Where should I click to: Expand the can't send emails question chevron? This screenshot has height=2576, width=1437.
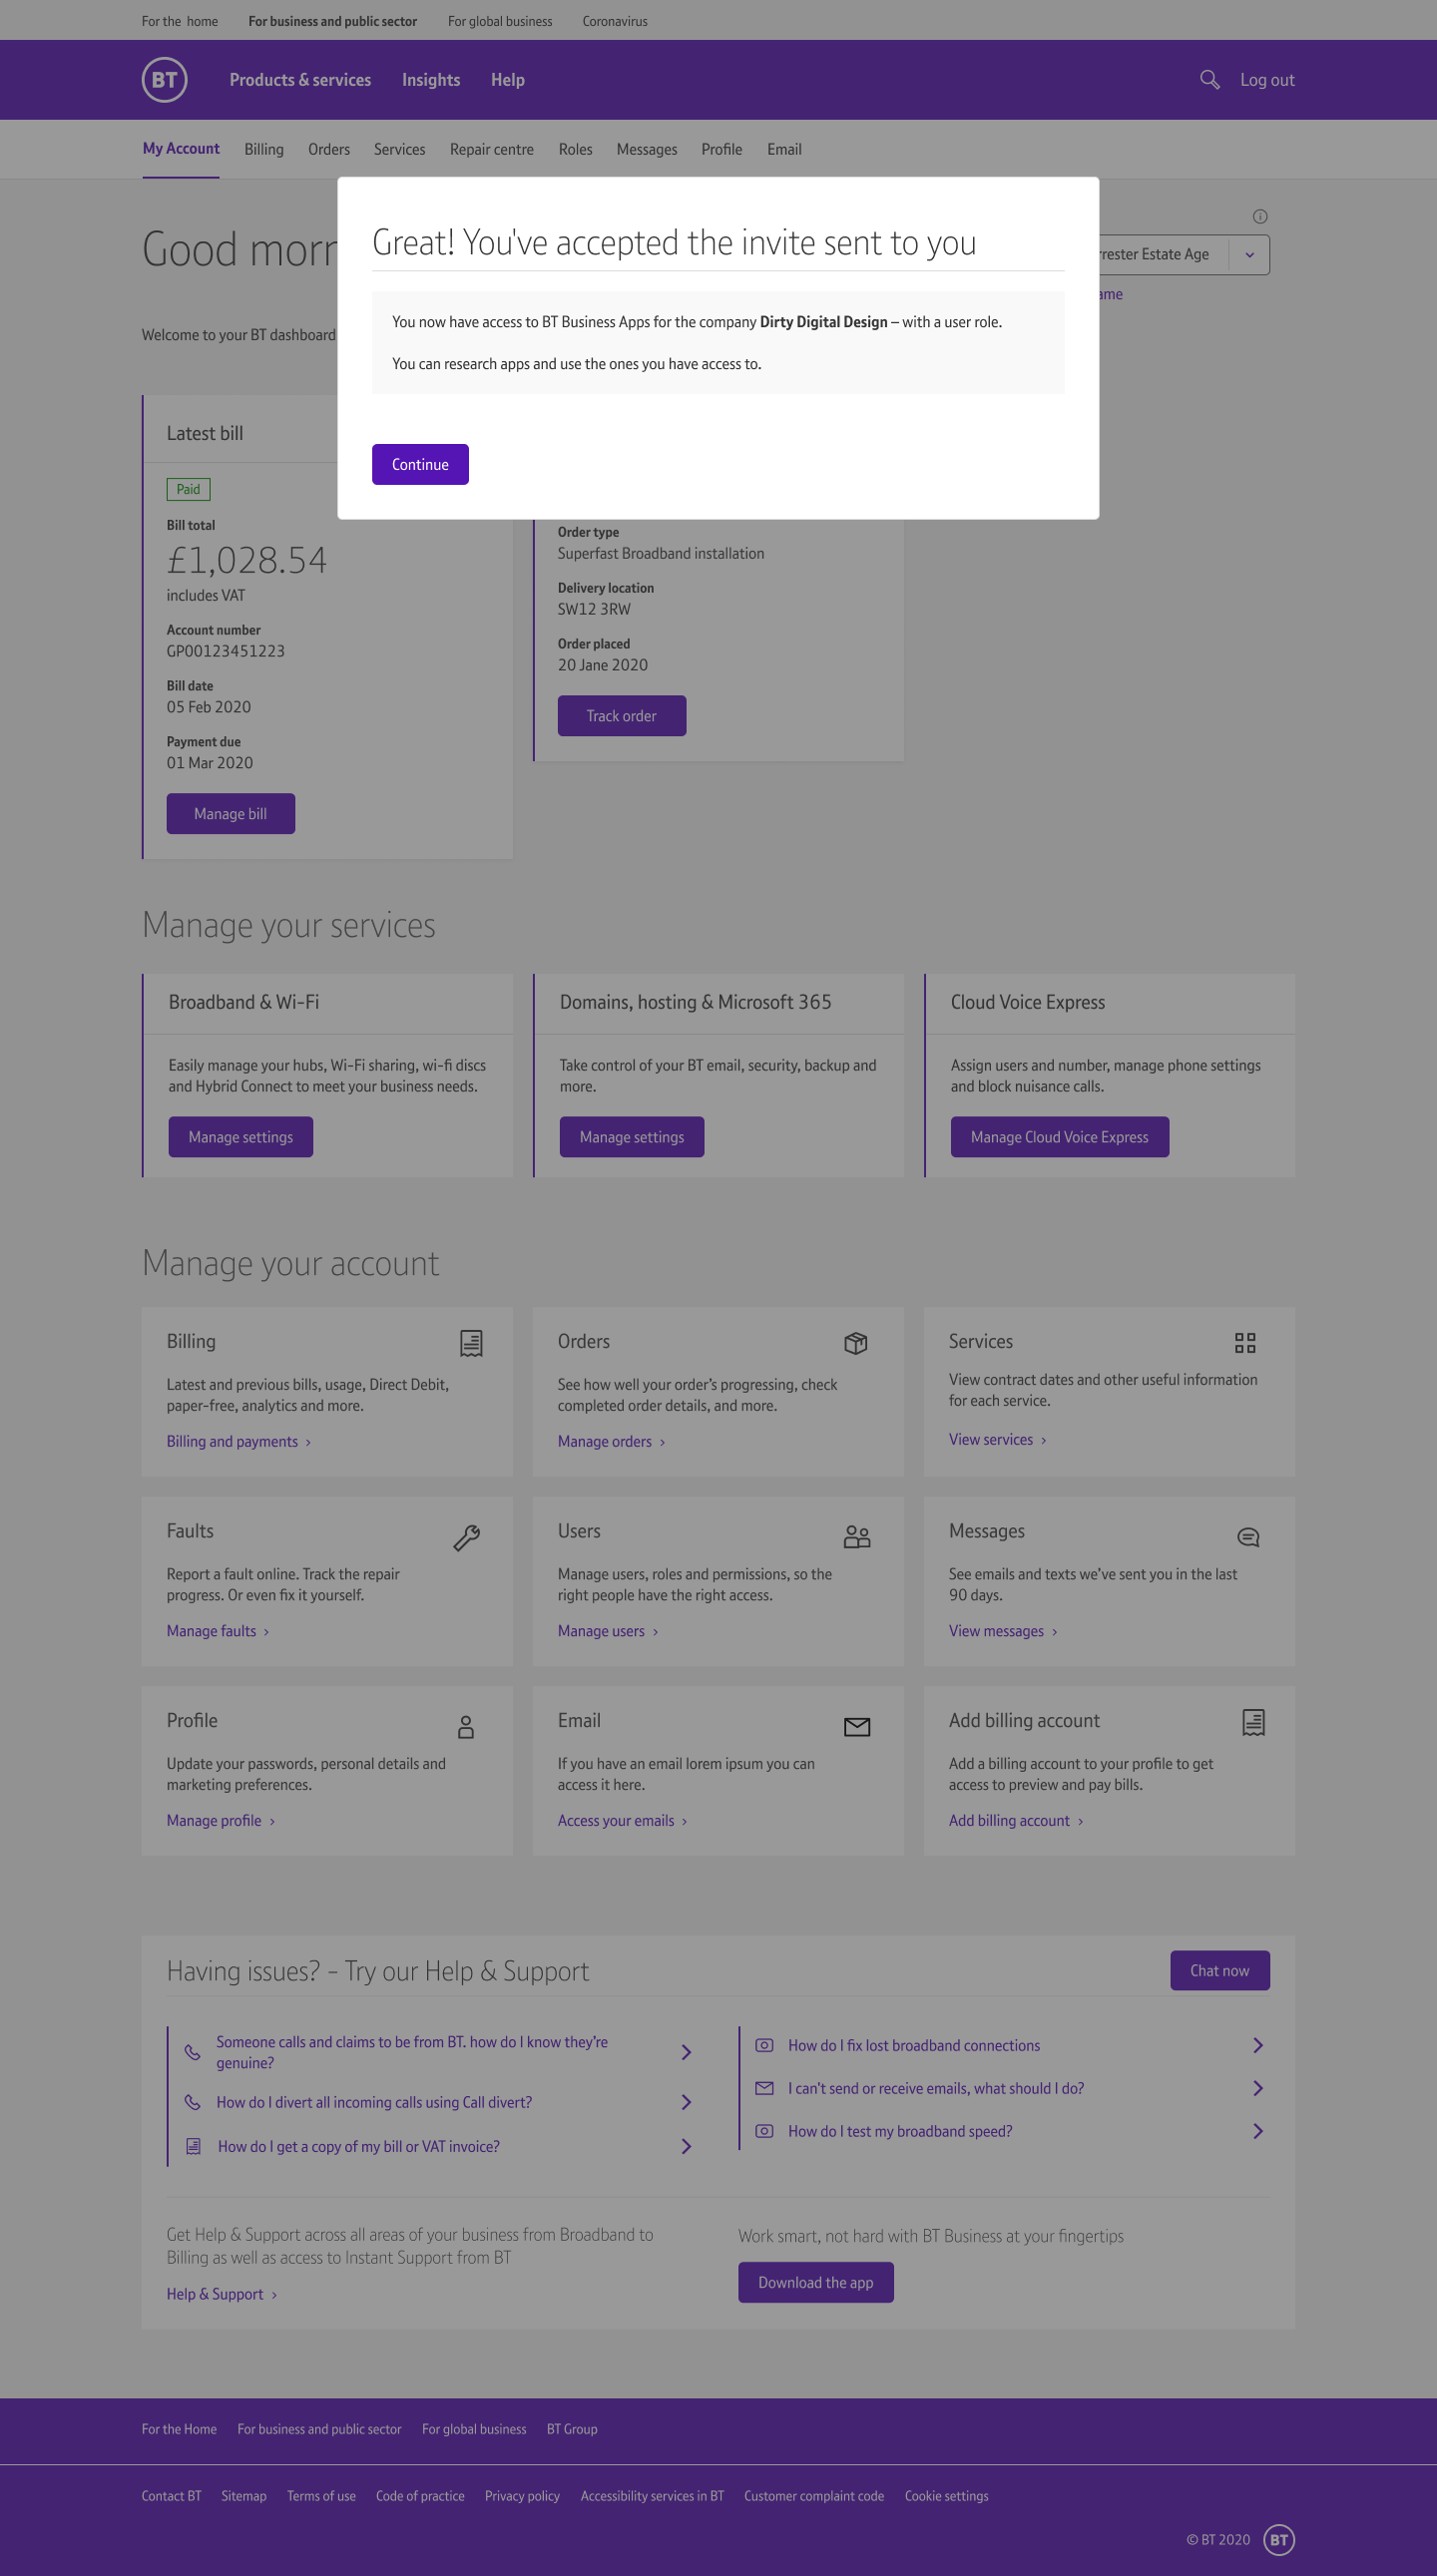pyautogui.click(x=1258, y=2088)
